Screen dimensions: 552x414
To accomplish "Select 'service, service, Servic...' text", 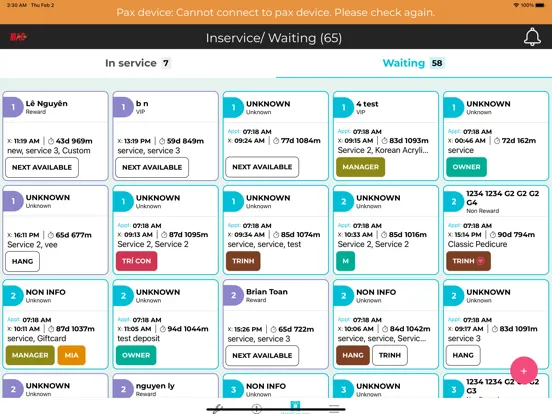I will point(382,338).
